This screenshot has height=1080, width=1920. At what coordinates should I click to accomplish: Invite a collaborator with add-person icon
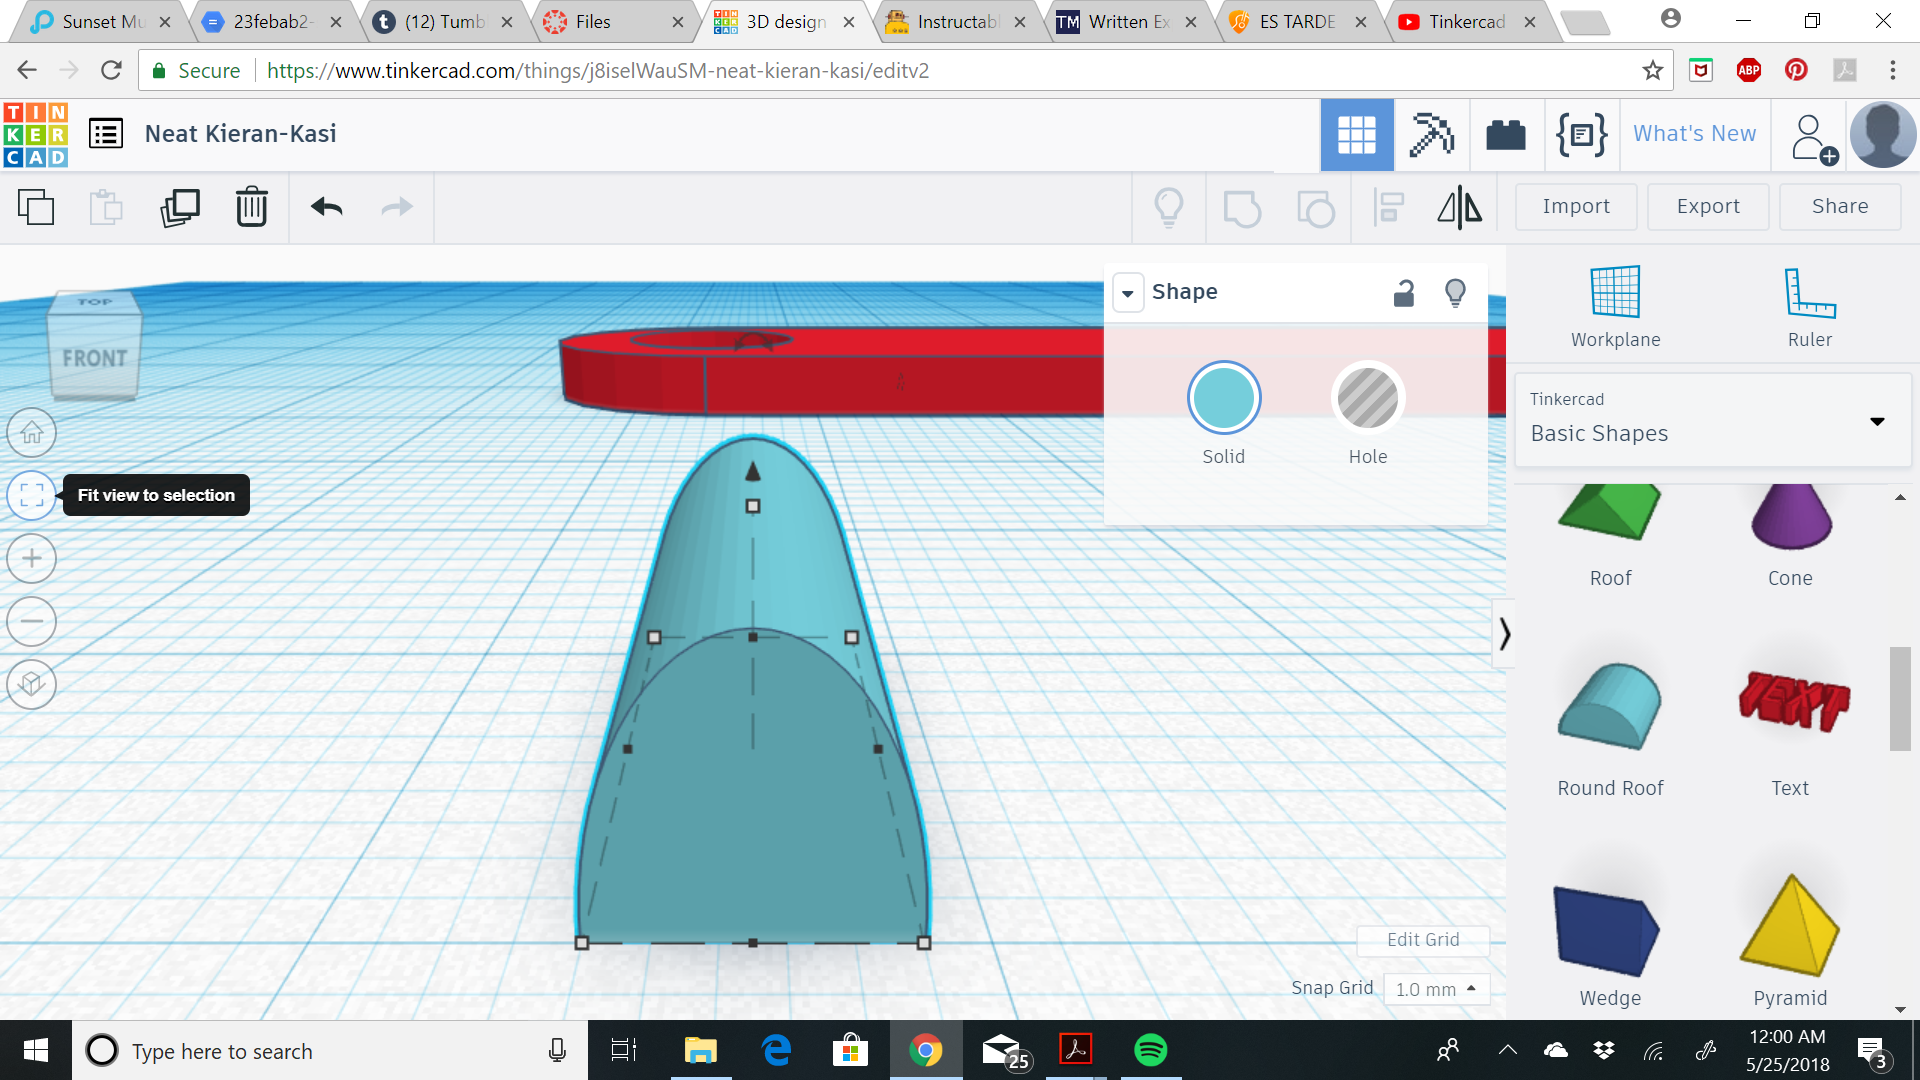tap(1812, 138)
